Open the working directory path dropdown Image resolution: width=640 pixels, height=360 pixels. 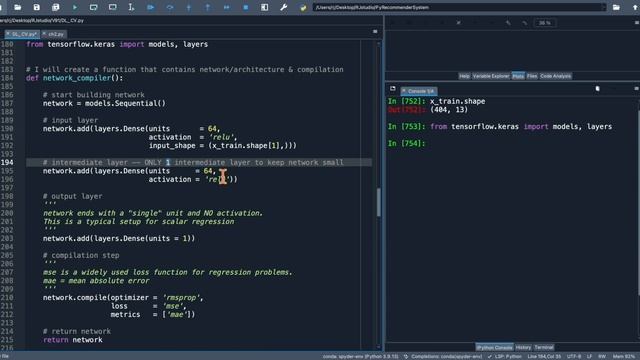pos(604,7)
